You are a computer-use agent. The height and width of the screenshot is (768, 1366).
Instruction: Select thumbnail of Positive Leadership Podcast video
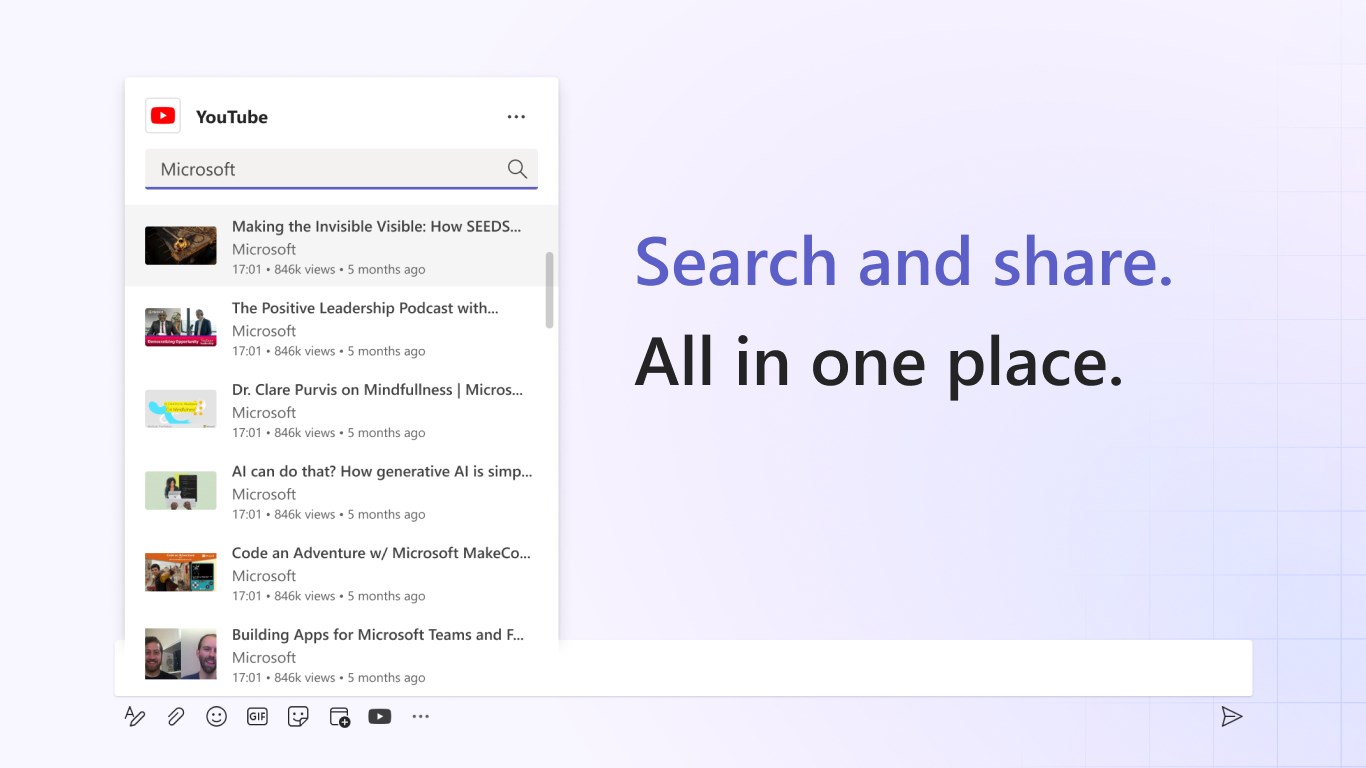[x=181, y=327]
